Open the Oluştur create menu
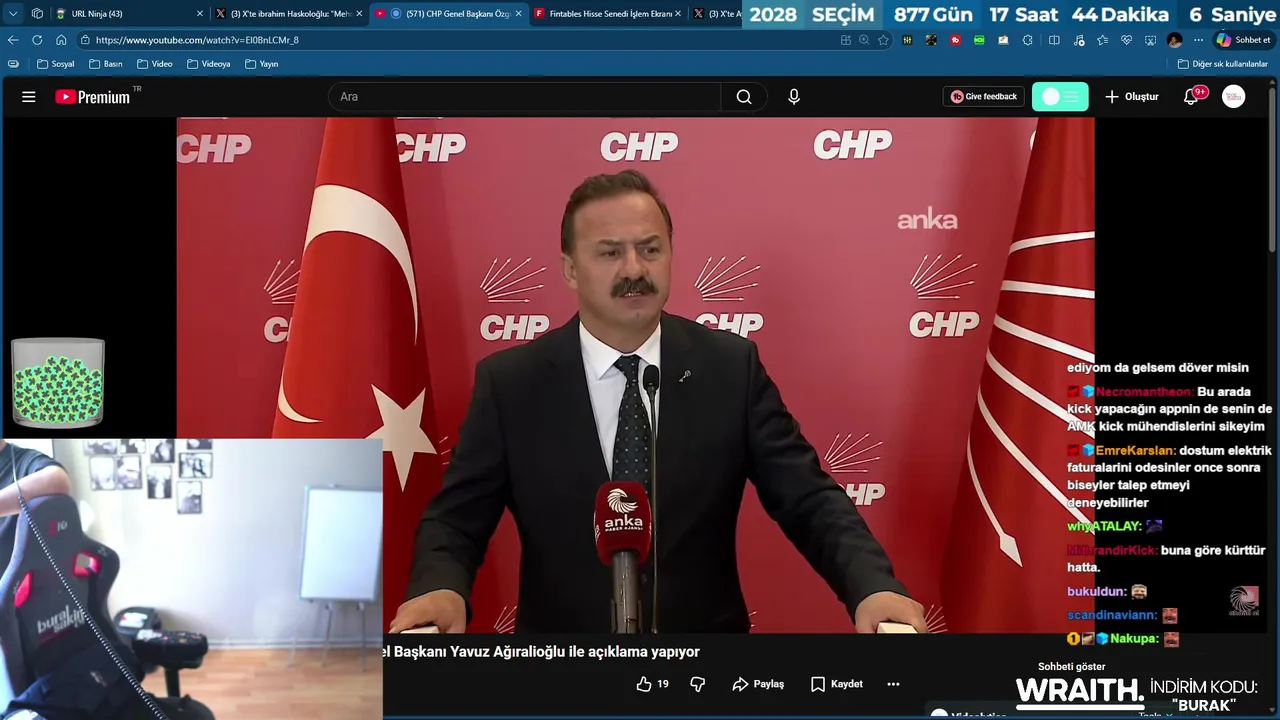Screen dimensions: 1280x720 tap(1132, 97)
